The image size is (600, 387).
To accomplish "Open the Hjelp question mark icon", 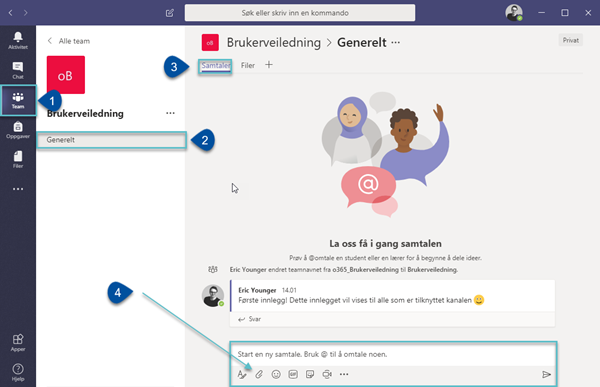I will 18,372.
